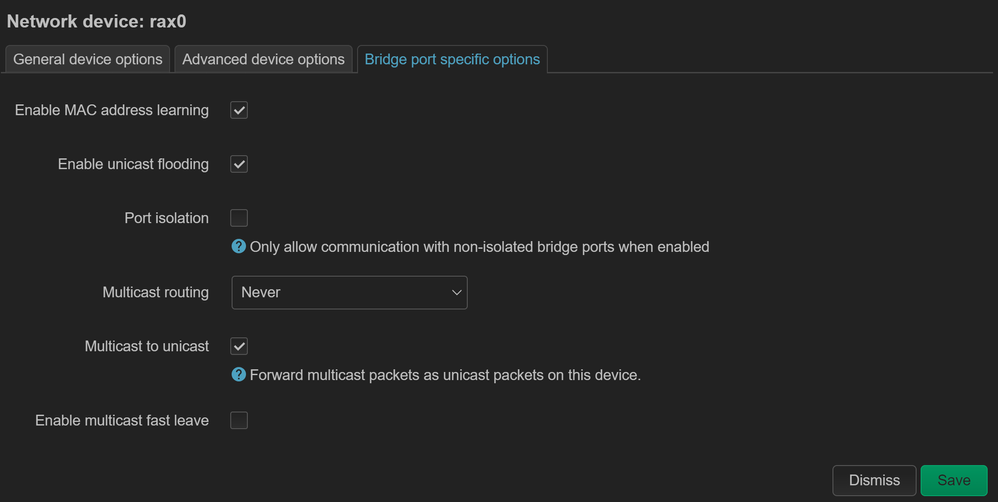Click the help icon beside port isolation hint
This screenshot has width=998, height=502.
pyautogui.click(x=239, y=246)
